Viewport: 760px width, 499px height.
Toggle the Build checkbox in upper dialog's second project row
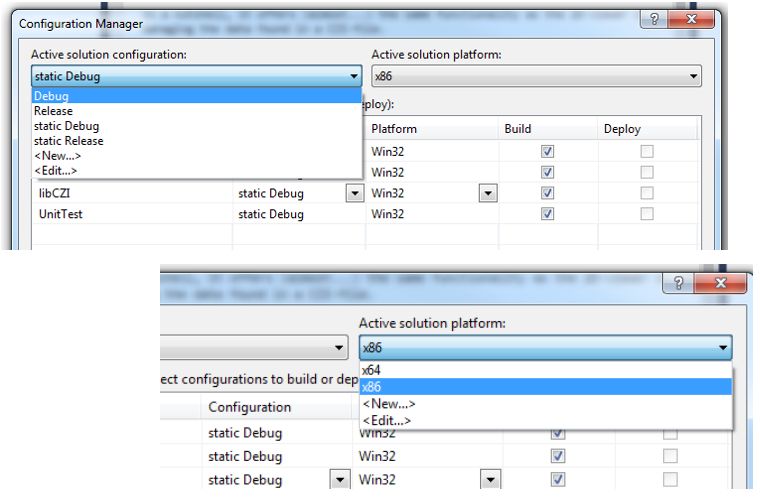[x=547, y=172]
